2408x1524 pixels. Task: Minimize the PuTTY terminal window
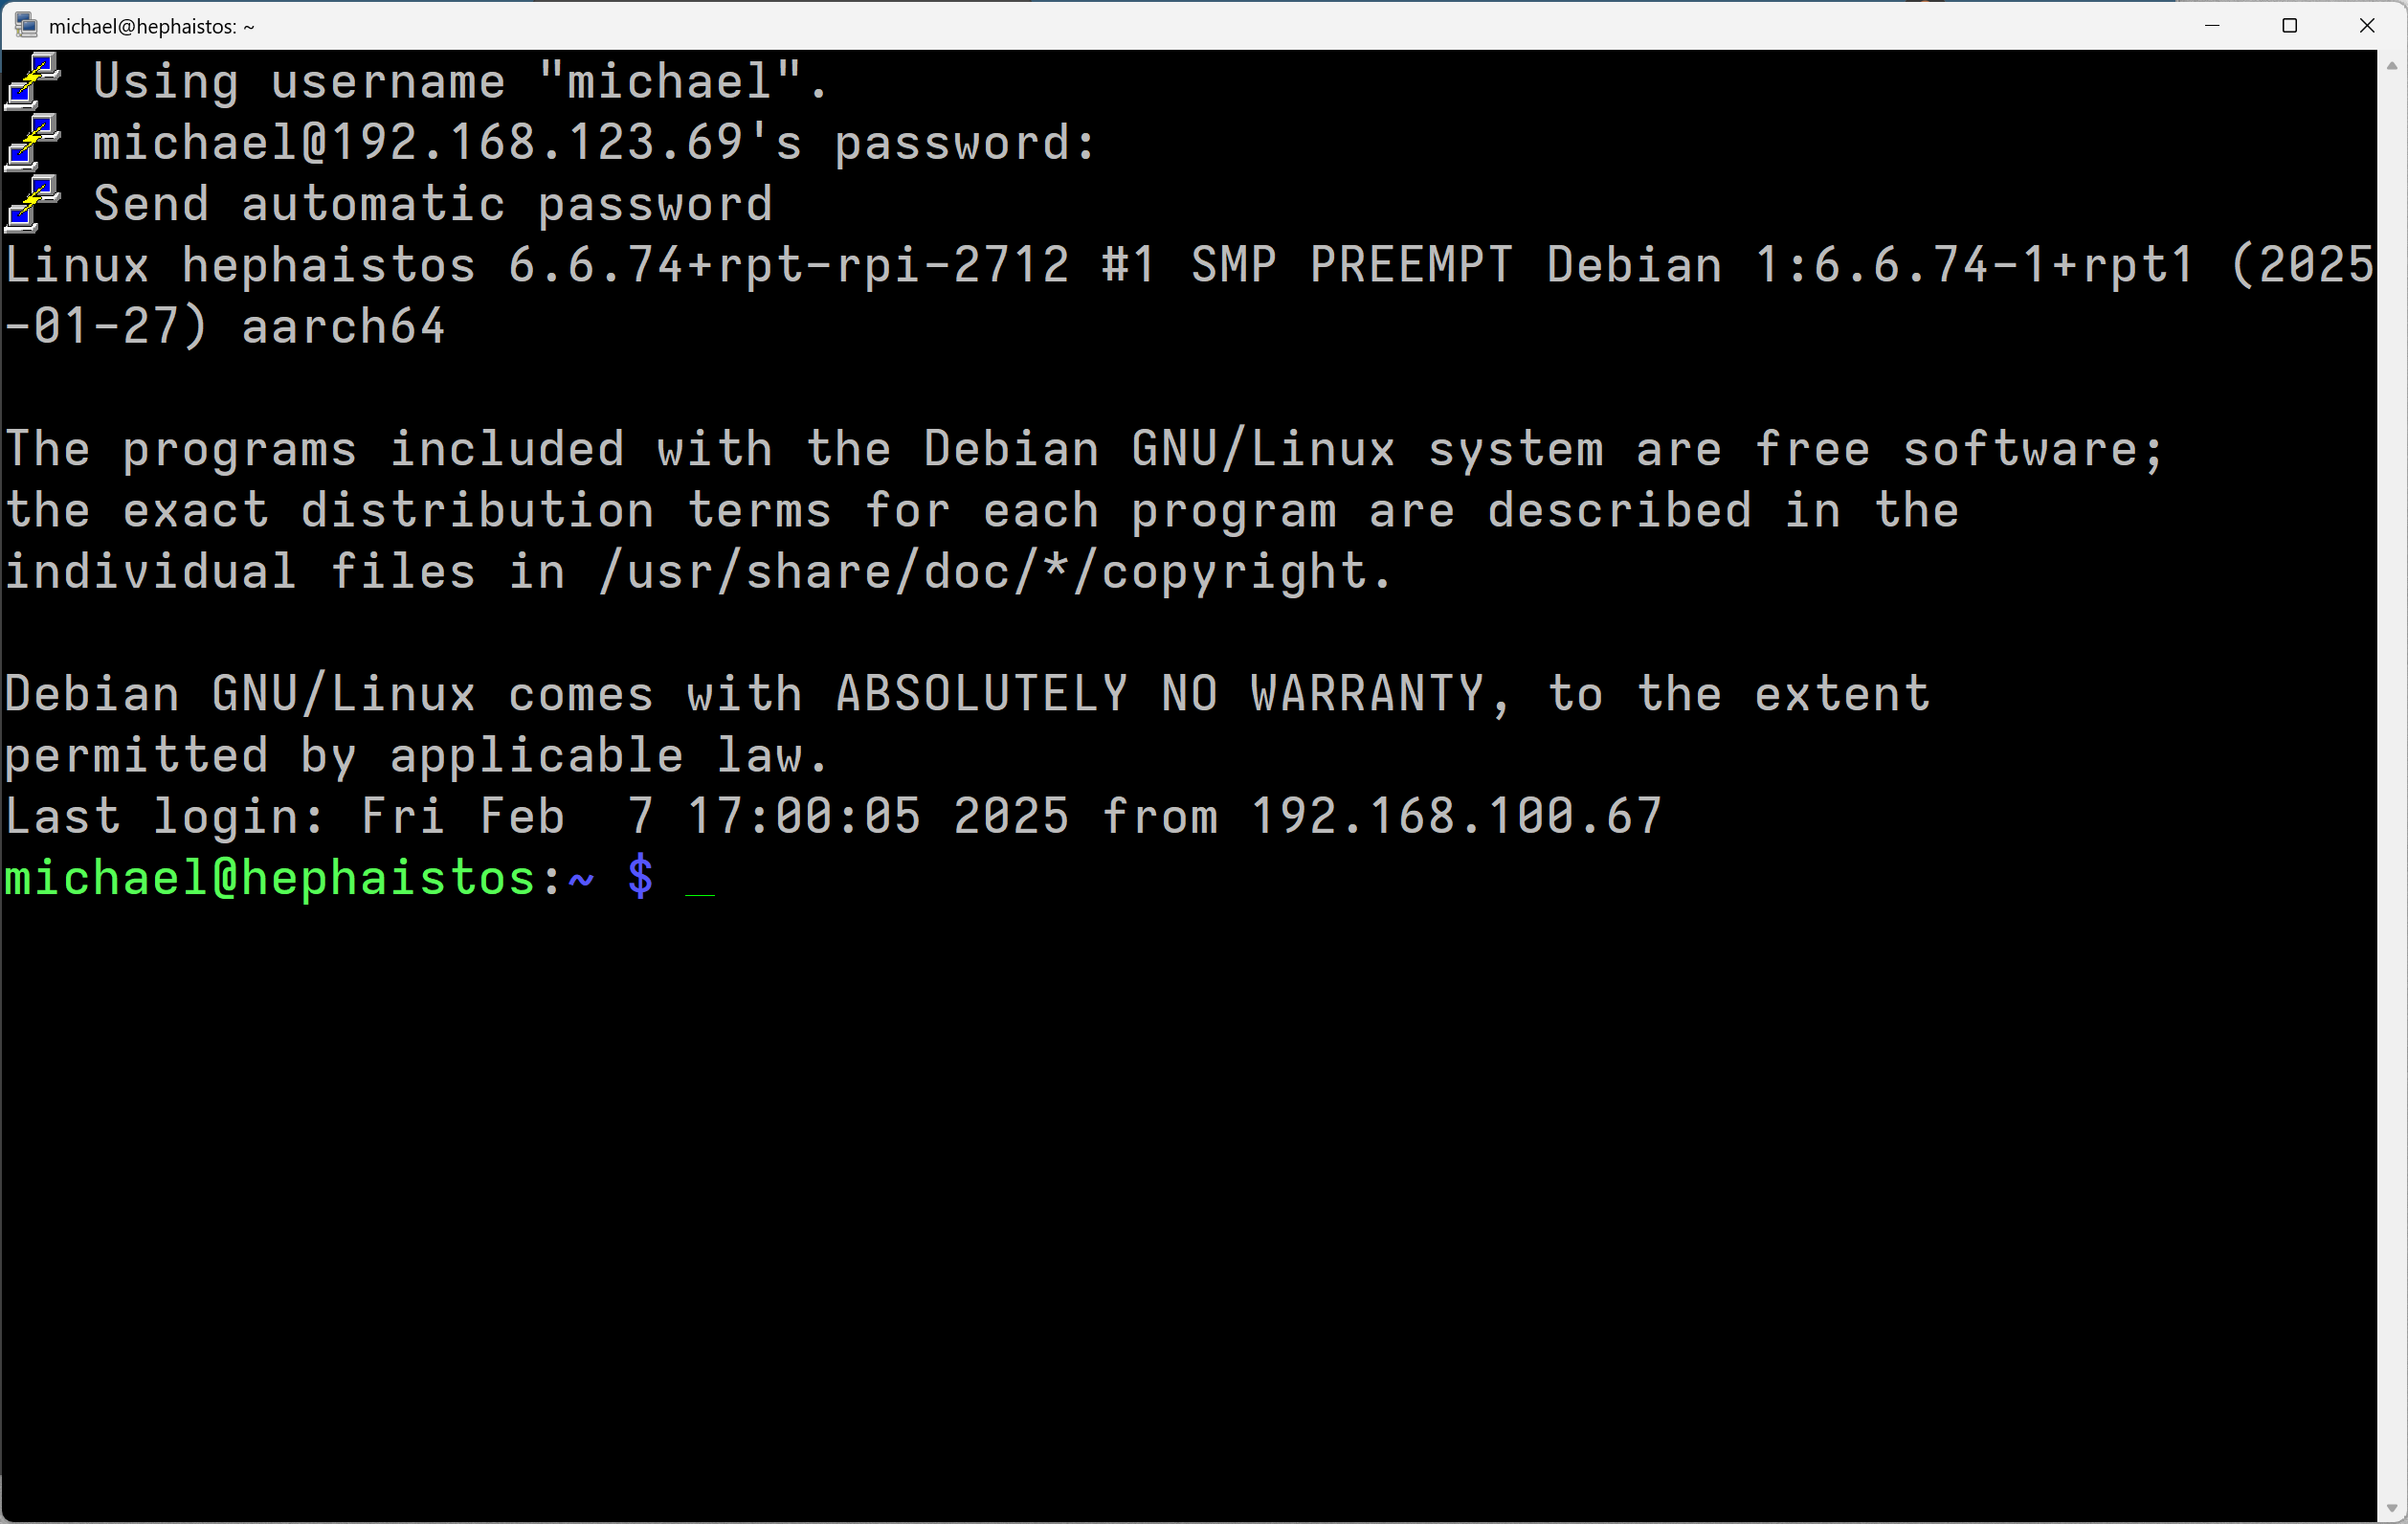coord(2212,26)
